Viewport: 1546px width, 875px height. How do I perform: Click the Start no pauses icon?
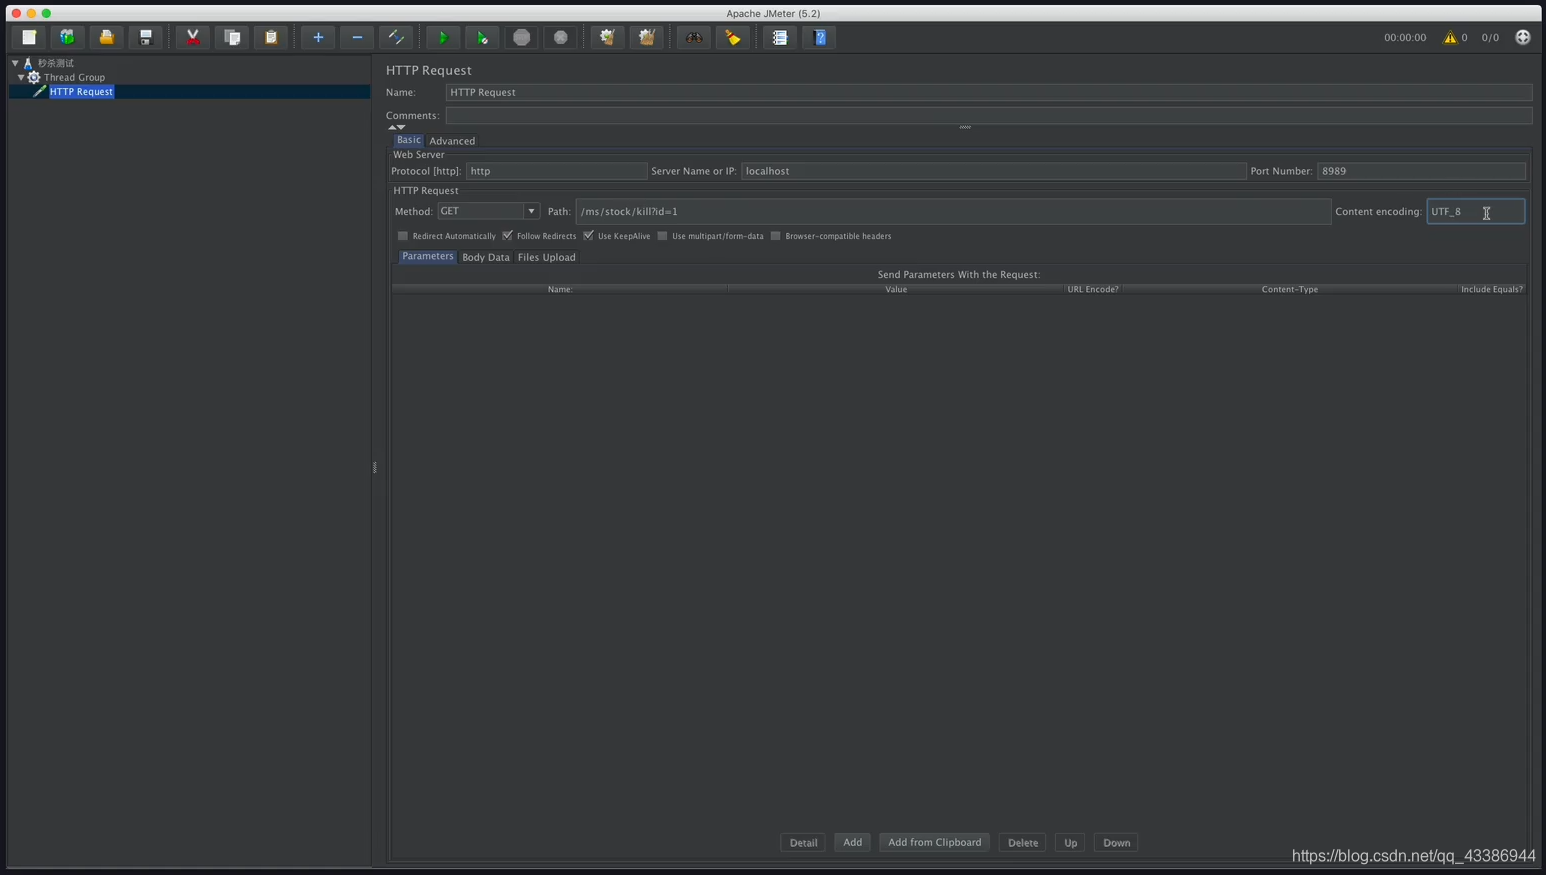(482, 37)
